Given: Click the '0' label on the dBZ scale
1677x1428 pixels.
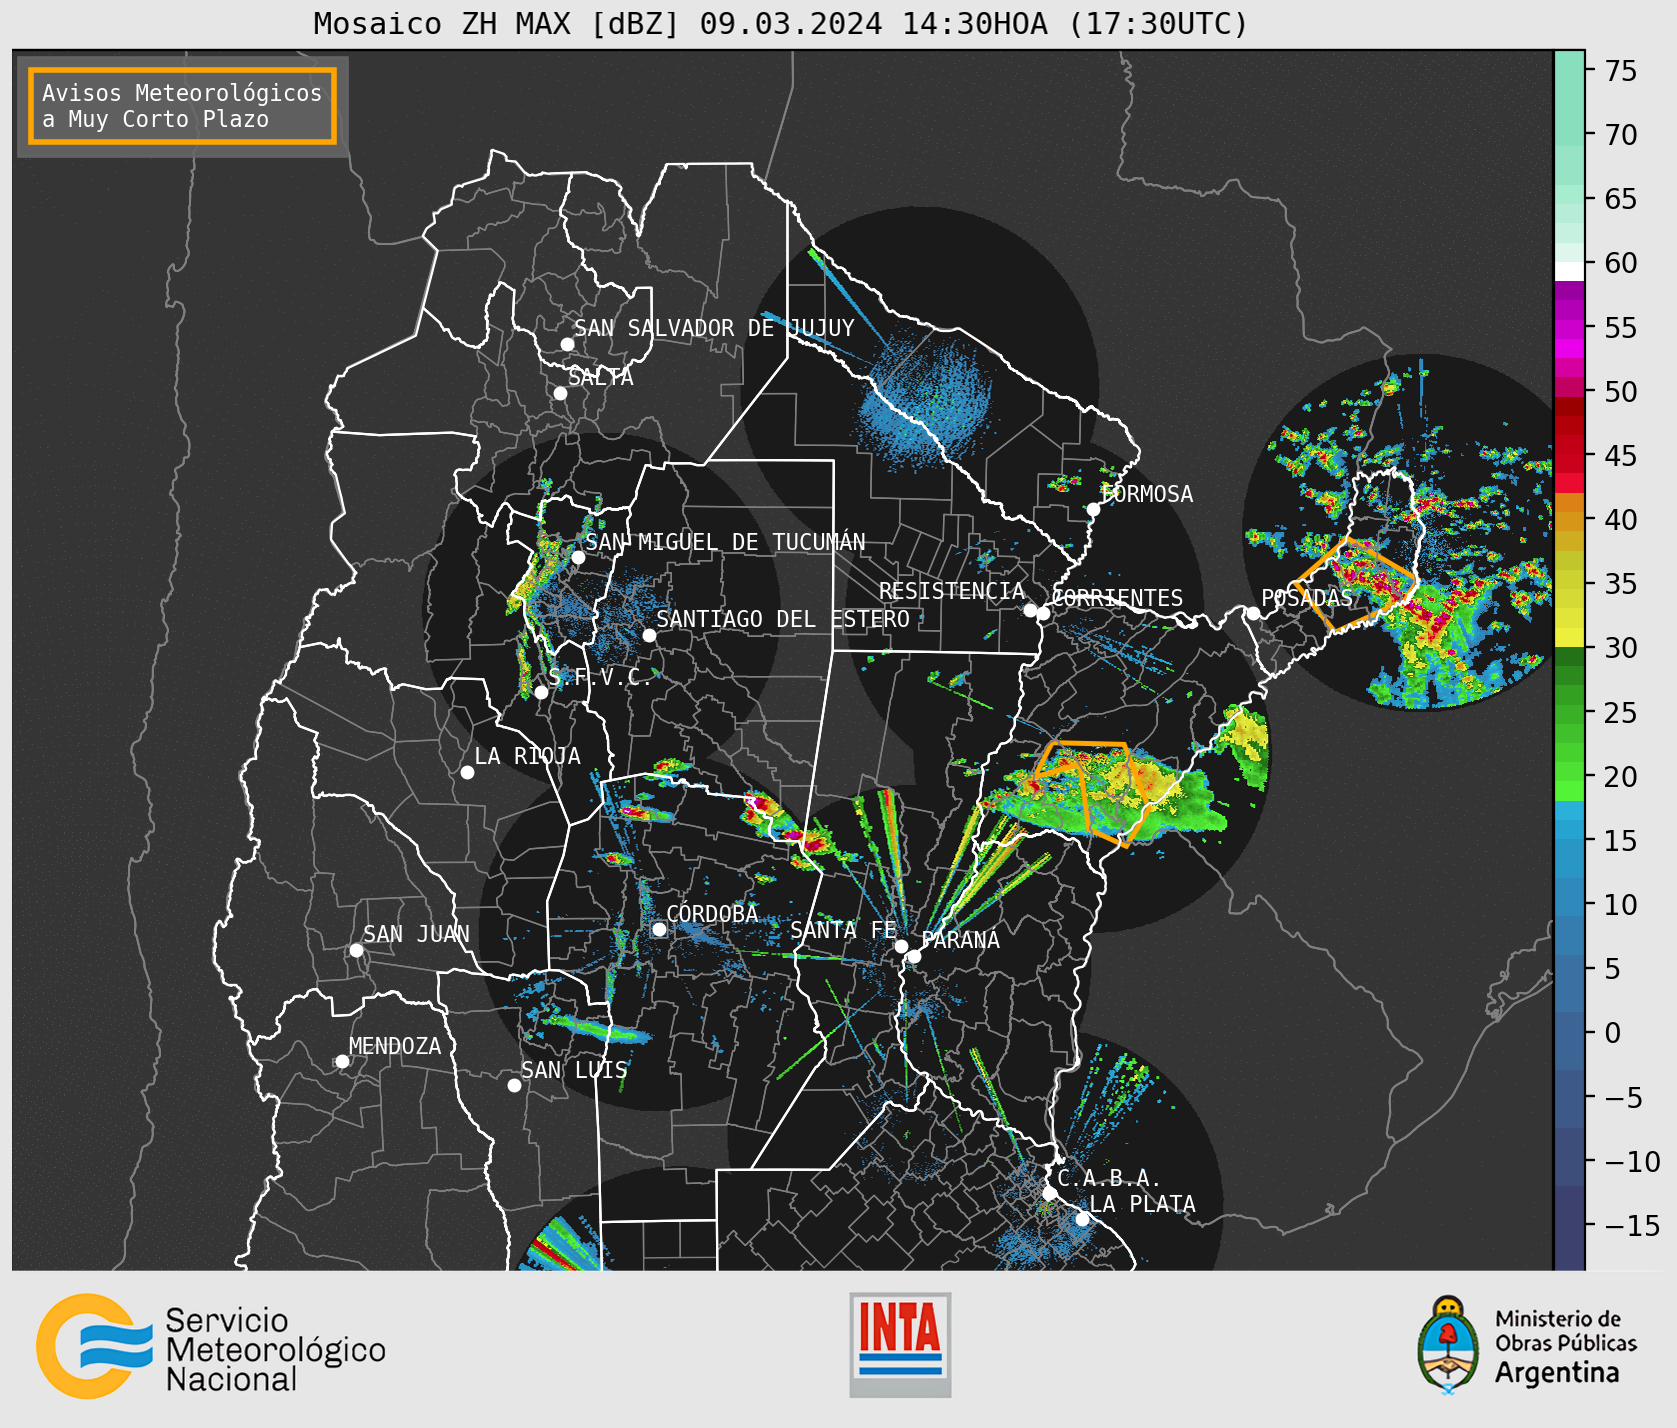Looking at the screenshot, I should tap(1612, 1033).
